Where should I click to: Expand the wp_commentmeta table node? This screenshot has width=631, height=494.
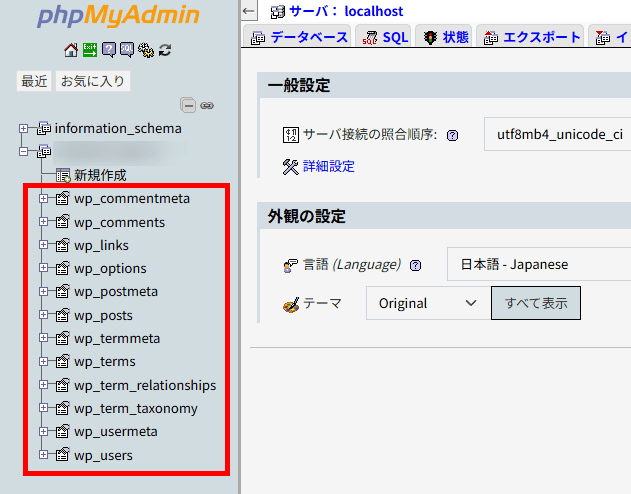pyautogui.click(x=43, y=198)
